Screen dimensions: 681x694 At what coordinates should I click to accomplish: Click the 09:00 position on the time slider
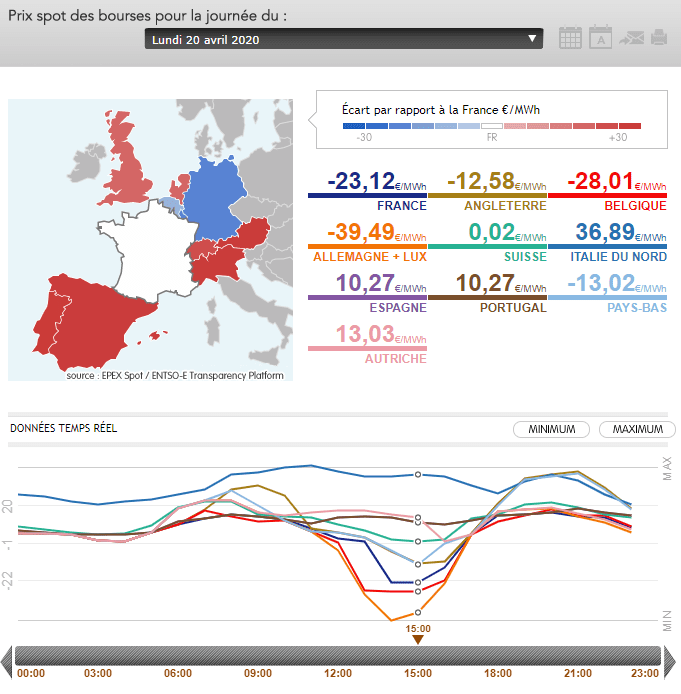click(258, 657)
